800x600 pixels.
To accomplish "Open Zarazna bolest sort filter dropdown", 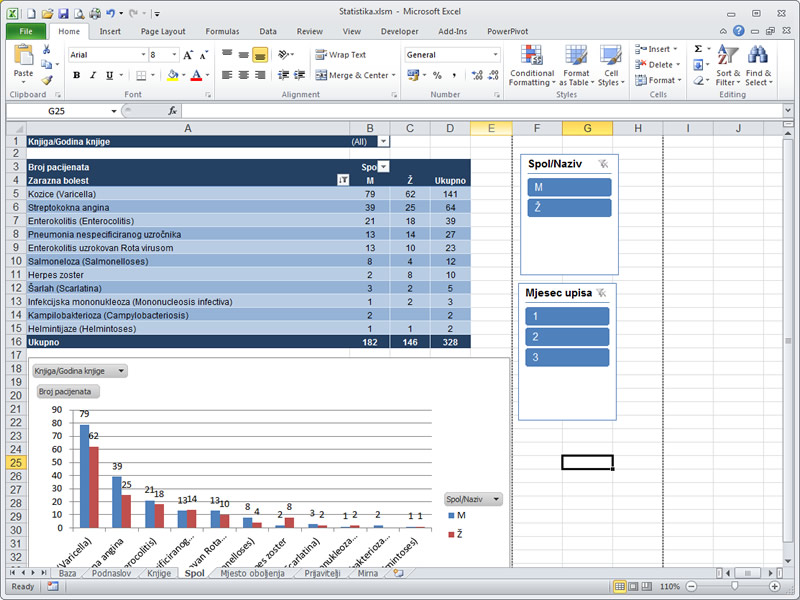I will tap(343, 180).
